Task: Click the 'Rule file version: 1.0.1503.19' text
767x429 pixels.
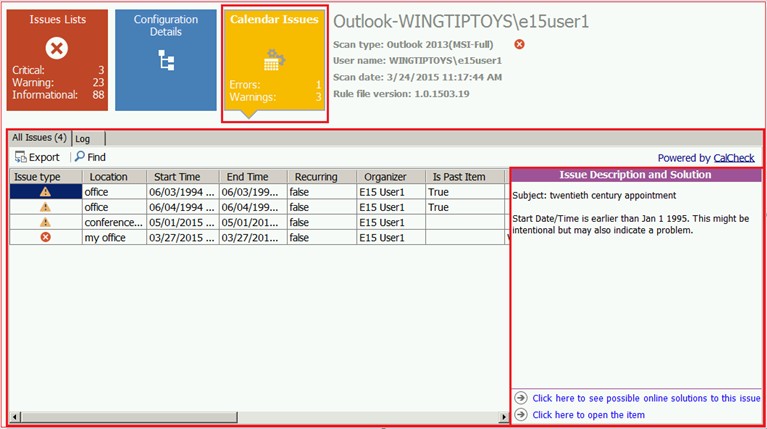Action: (x=401, y=93)
